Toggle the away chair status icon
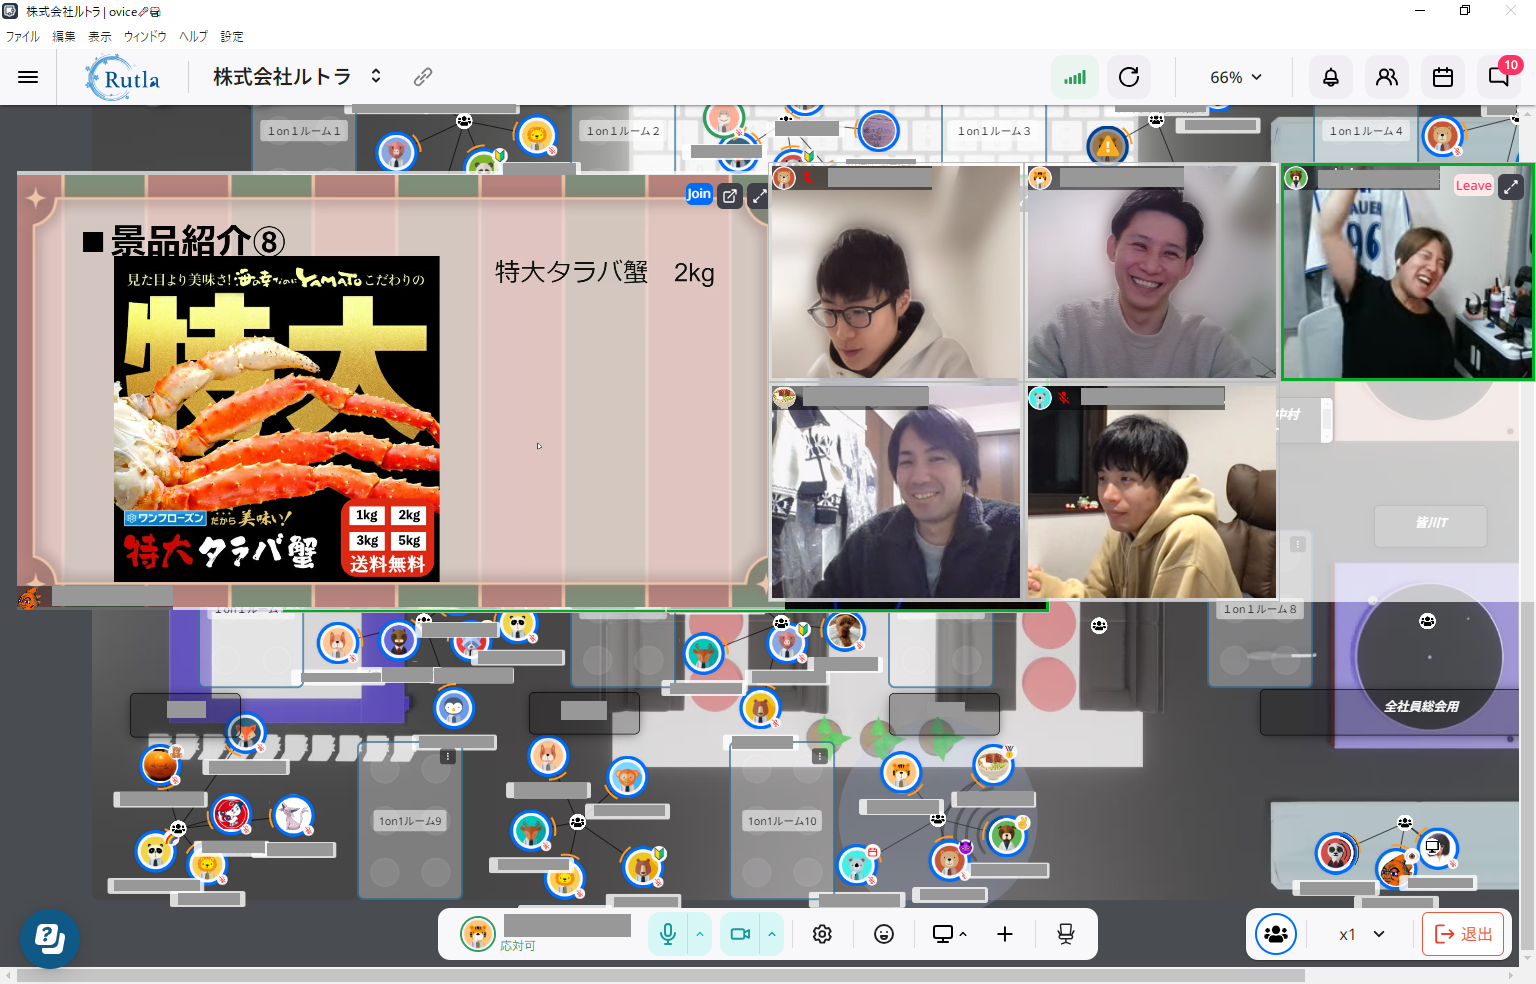The height and width of the screenshot is (984, 1536). 1066,934
